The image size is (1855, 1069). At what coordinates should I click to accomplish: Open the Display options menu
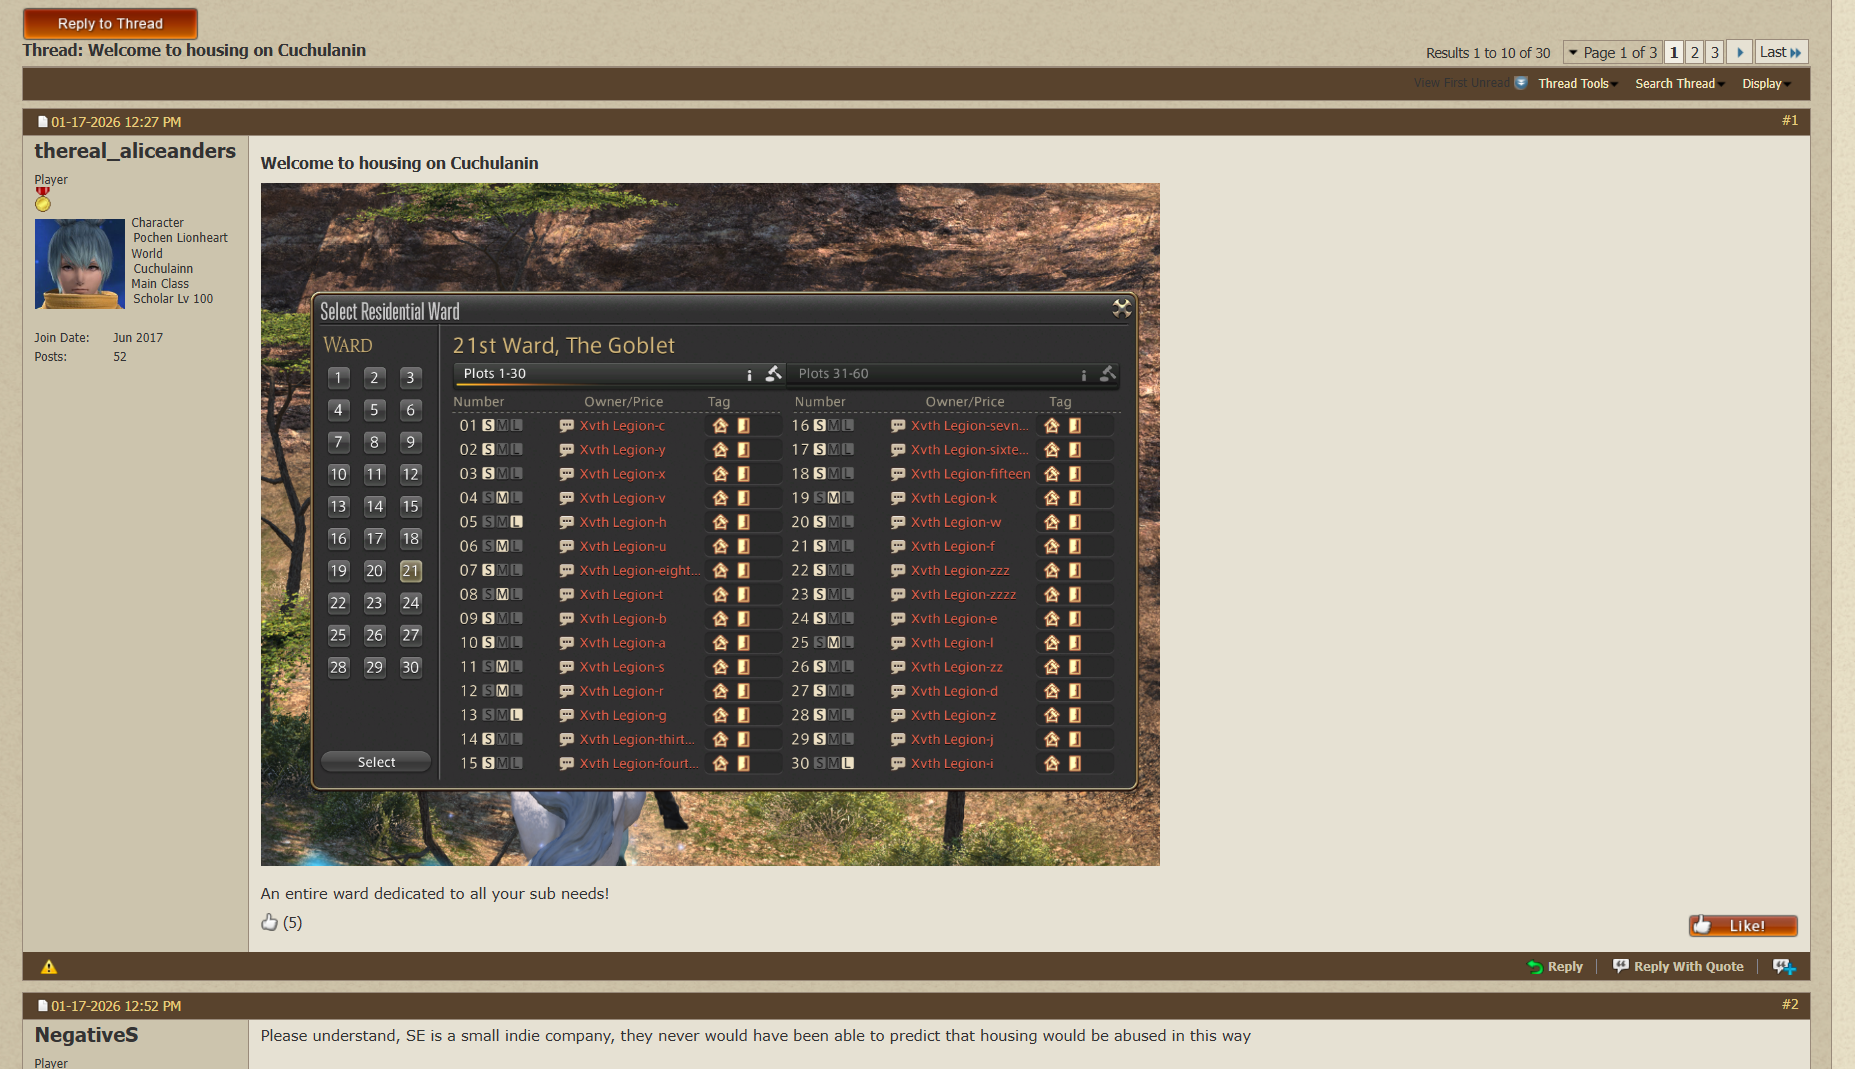pyautogui.click(x=1766, y=83)
